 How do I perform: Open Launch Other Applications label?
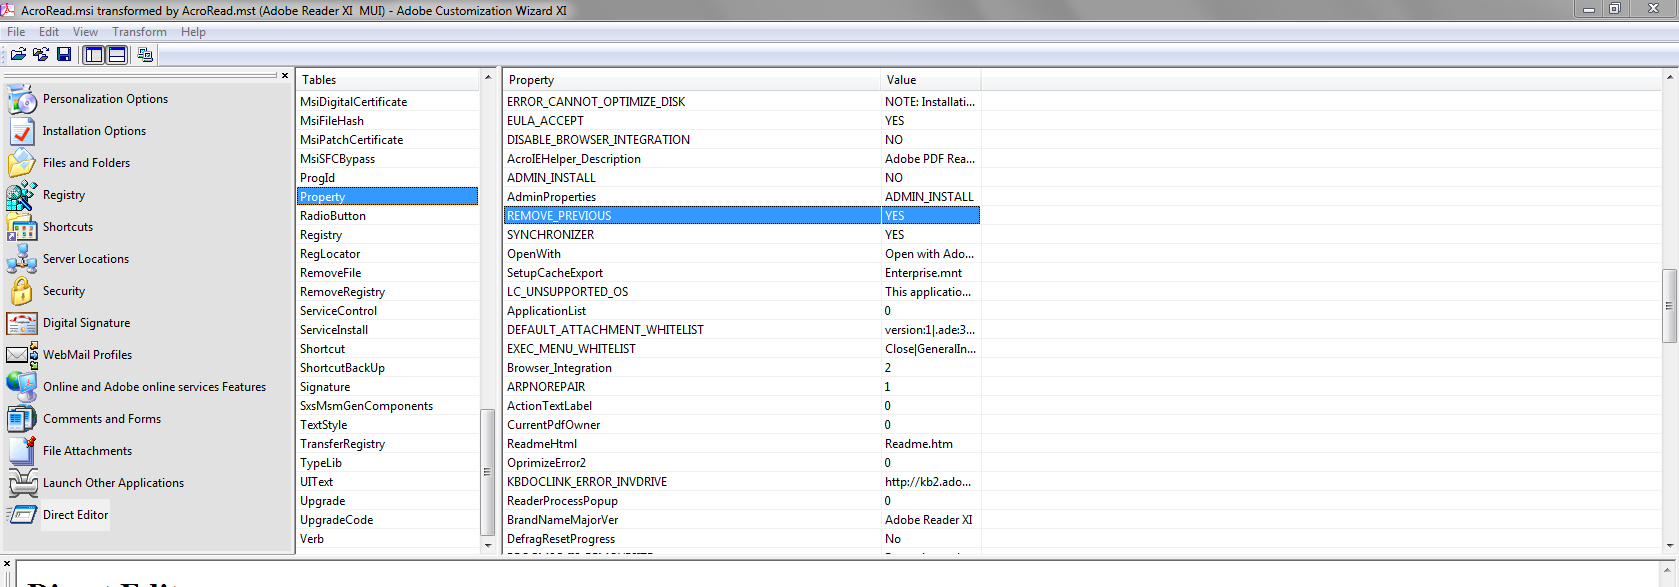[113, 483]
